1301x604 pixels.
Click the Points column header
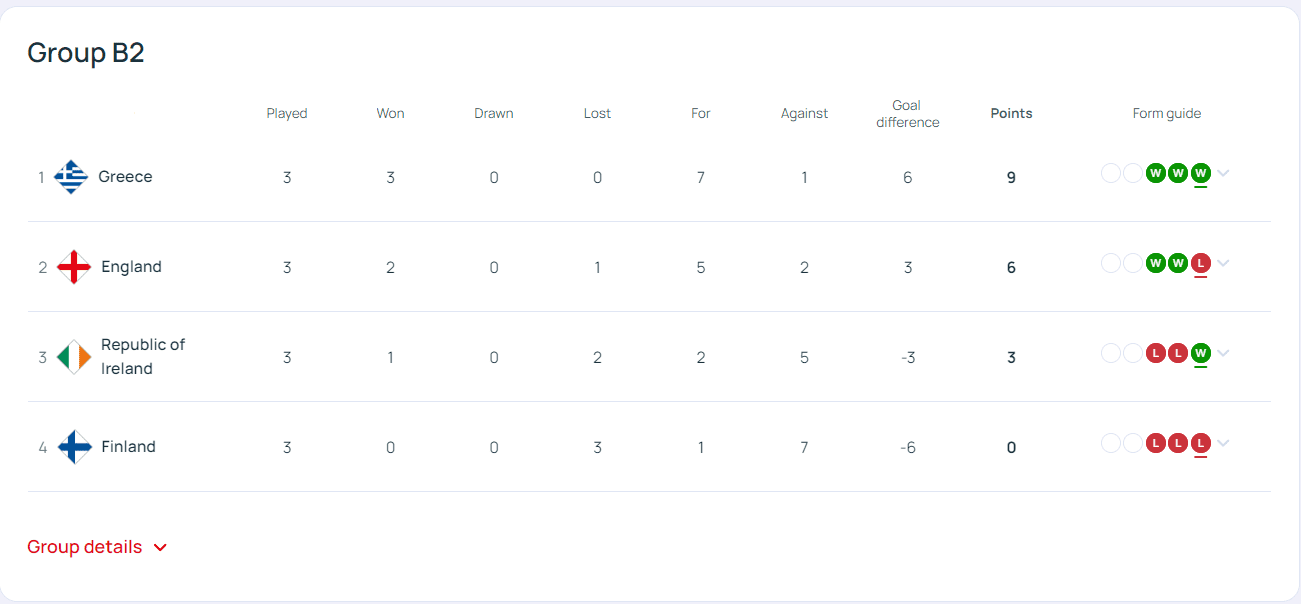[x=1011, y=113]
